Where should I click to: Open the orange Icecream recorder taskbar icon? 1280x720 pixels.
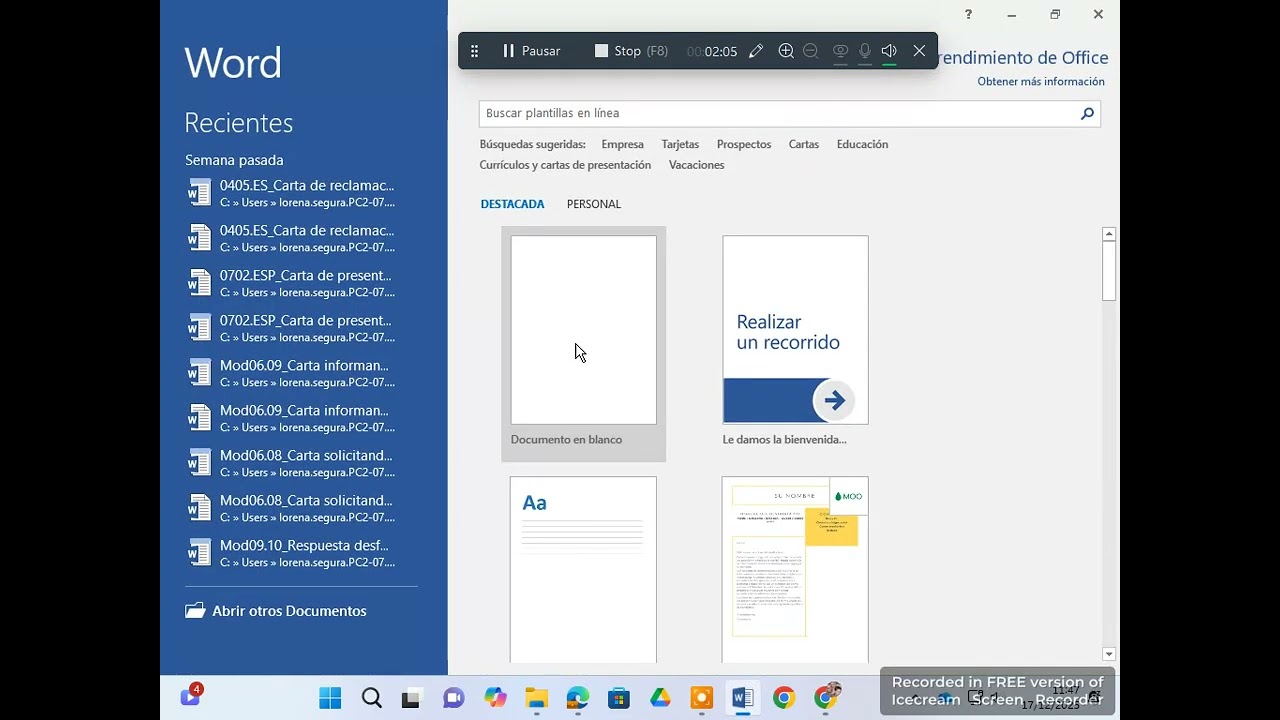point(701,698)
